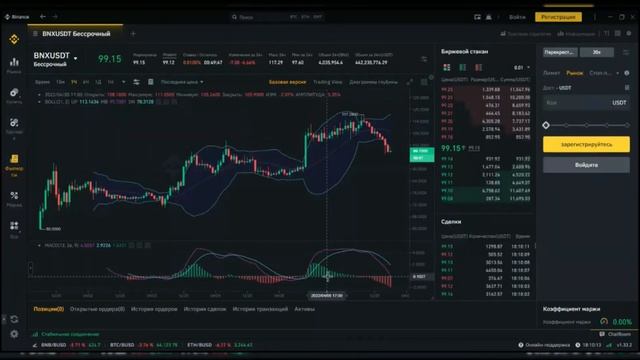The width and height of the screenshot is (640, 360).
Task: Expand the BNXUSDT pair selector arrow
Action: click(x=76, y=58)
